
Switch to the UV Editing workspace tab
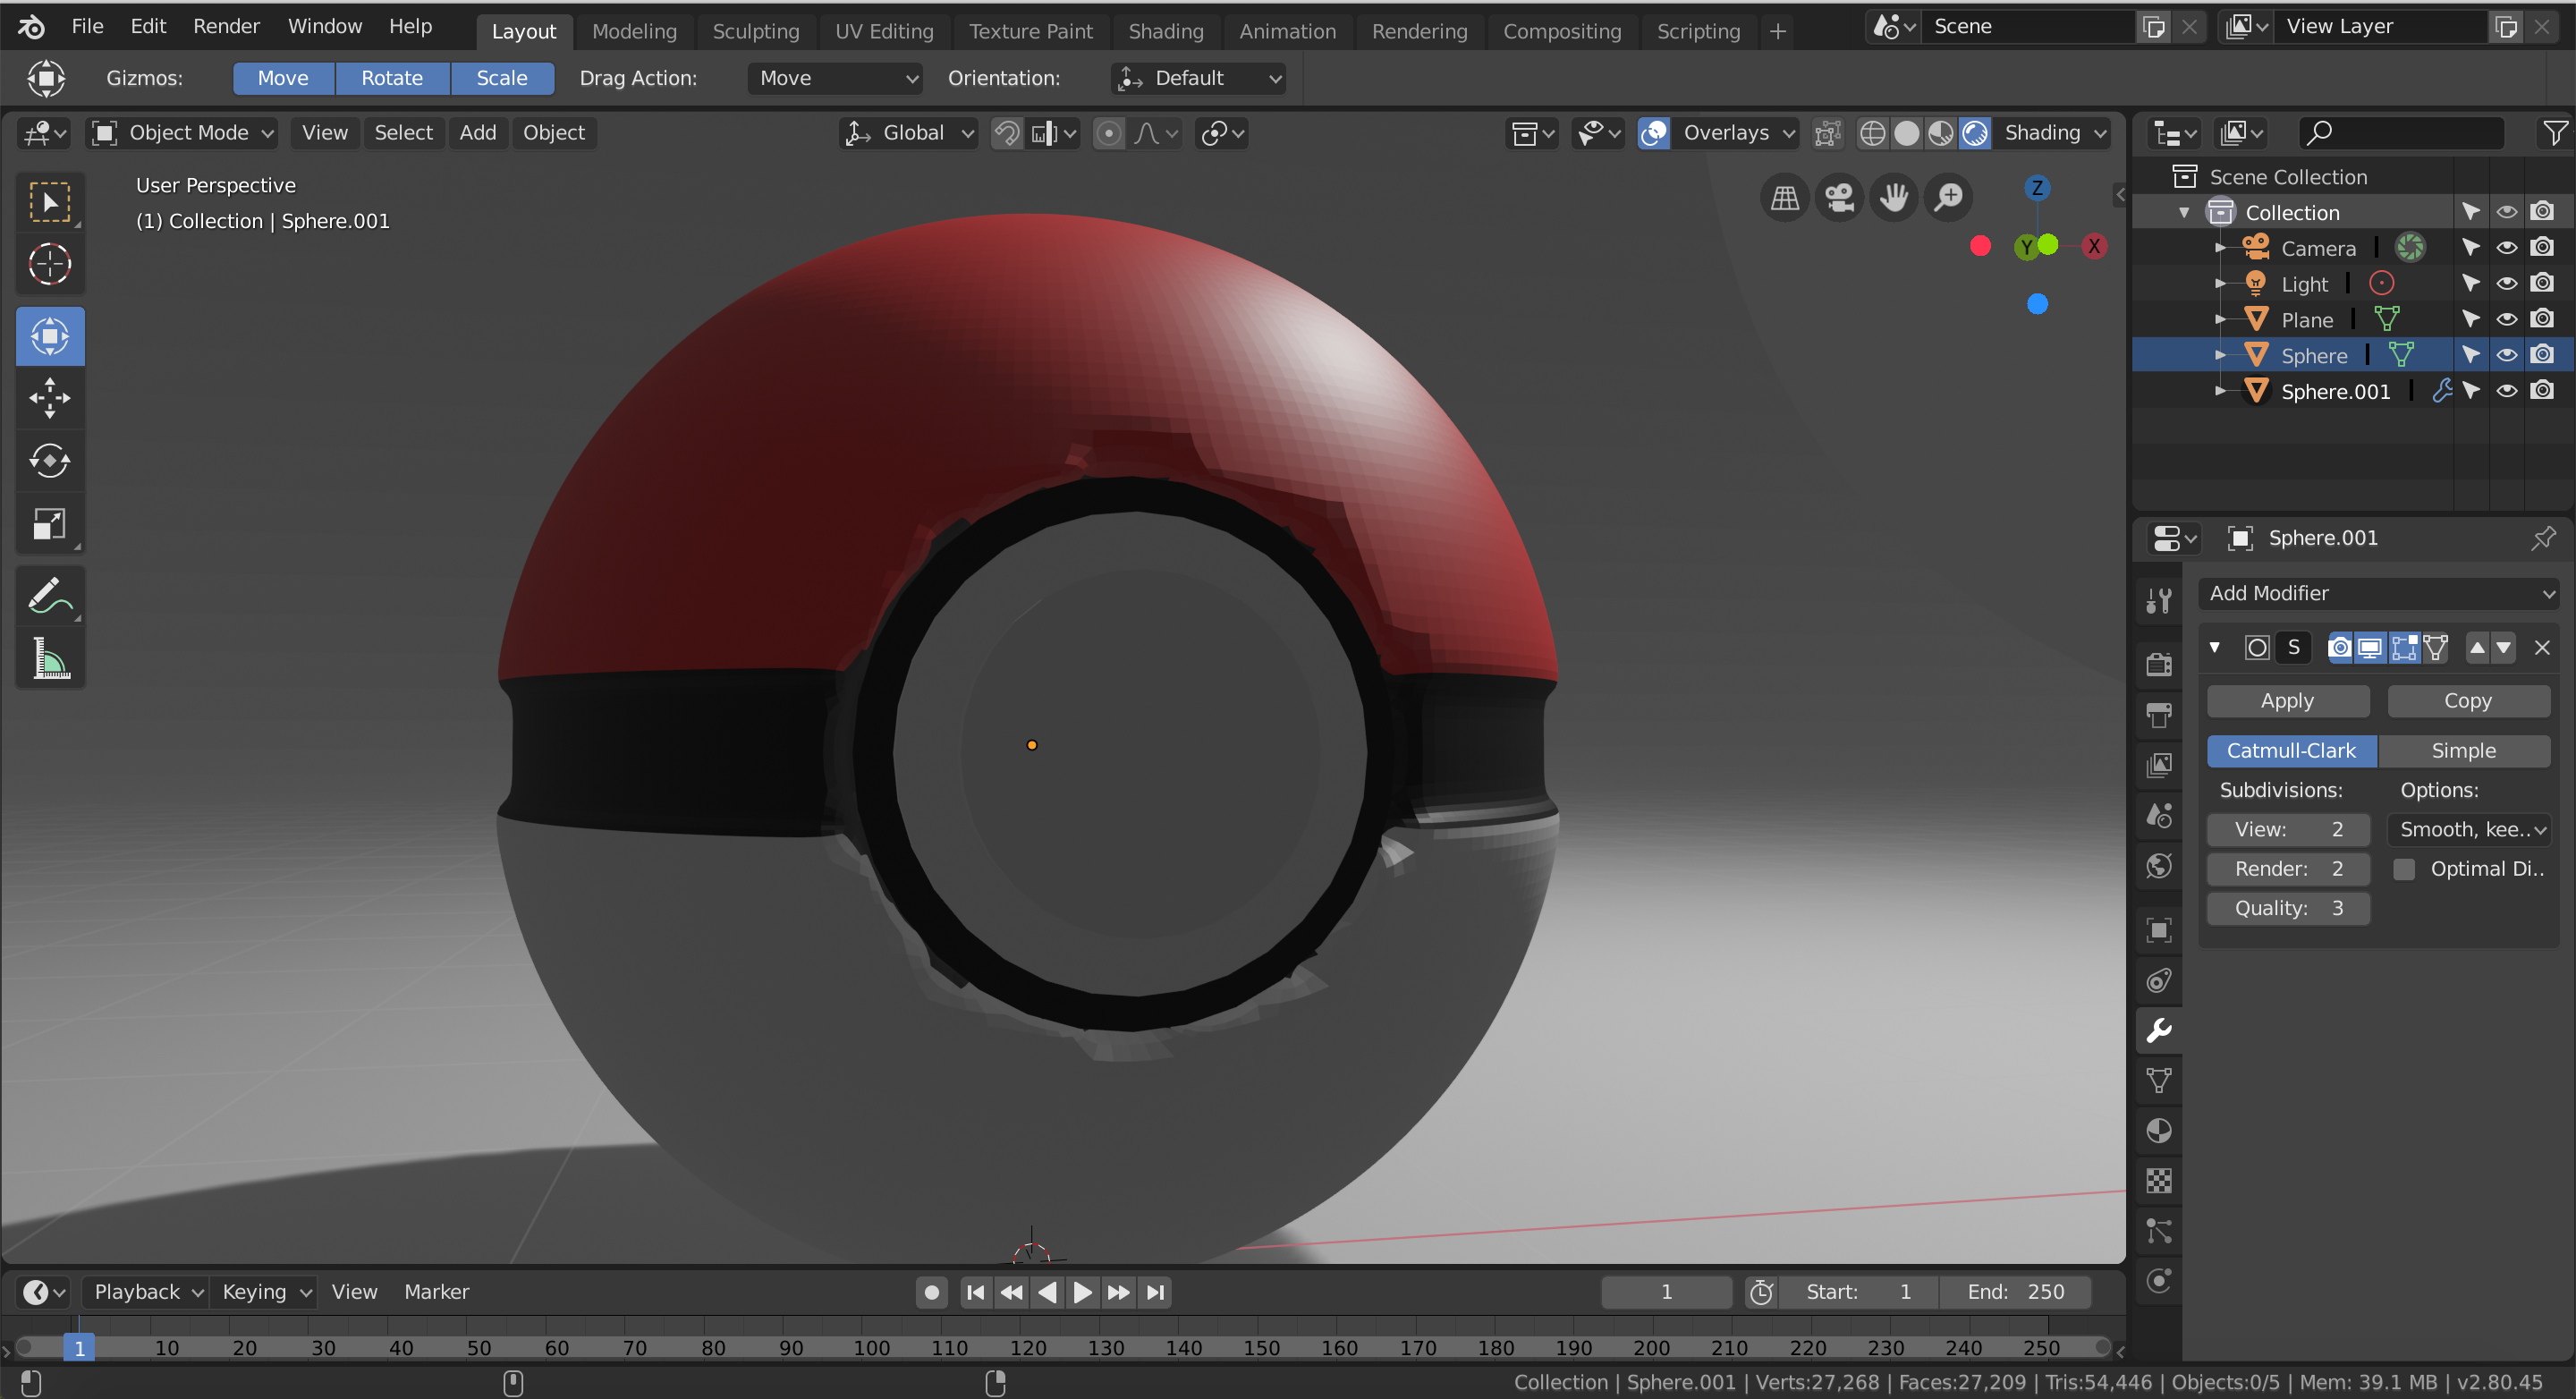click(x=884, y=31)
